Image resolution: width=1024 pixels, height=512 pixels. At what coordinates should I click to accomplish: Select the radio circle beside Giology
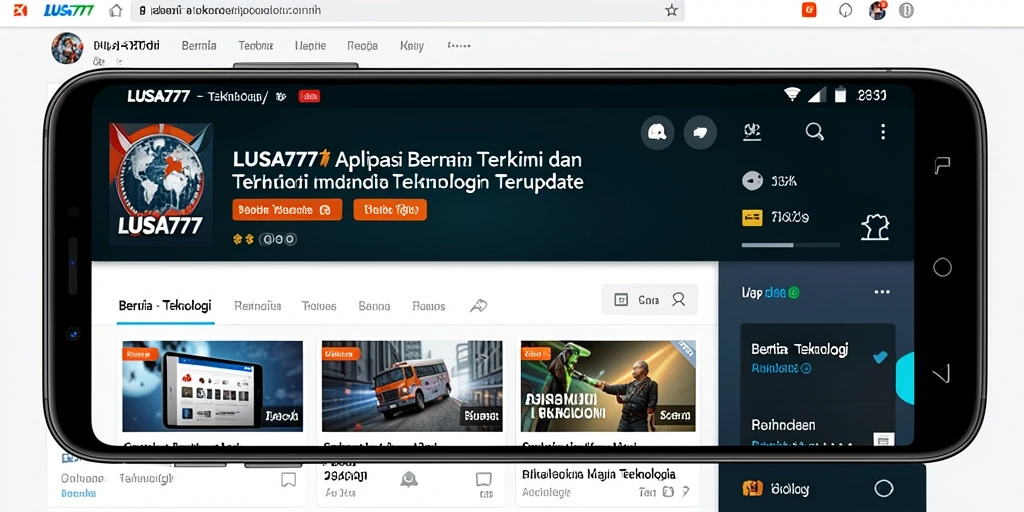pyautogui.click(x=883, y=488)
